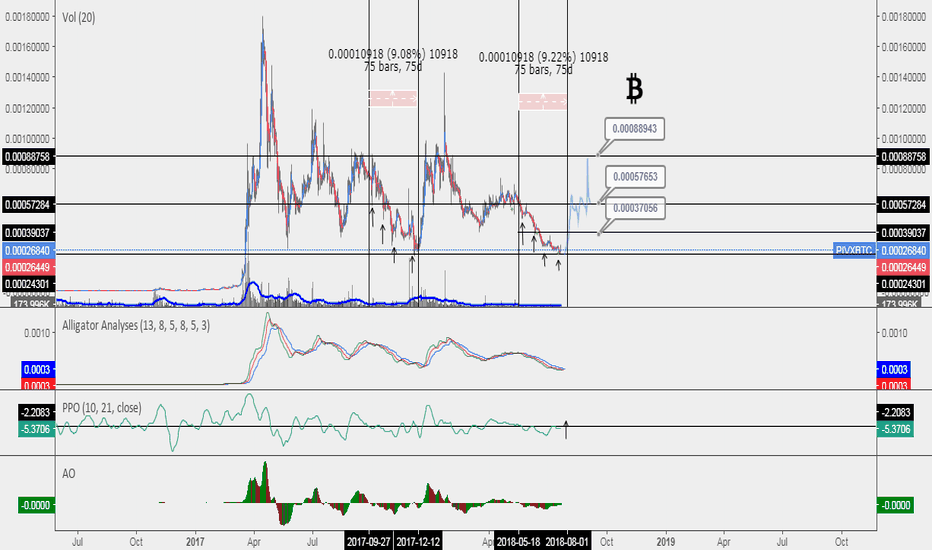The width and height of the screenshot is (932, 550).
Task: Select the AO indicator label
Action: tap(68, 473)
